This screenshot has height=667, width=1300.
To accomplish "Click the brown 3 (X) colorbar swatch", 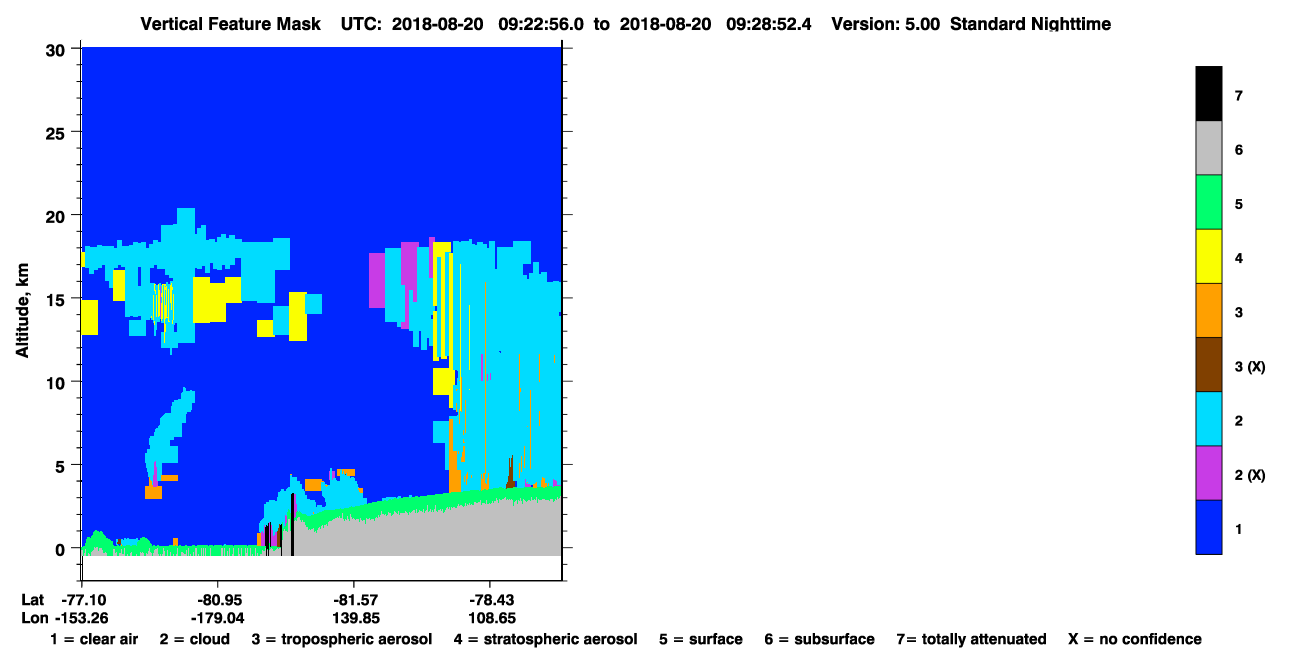I will [x=1209, y=364].
